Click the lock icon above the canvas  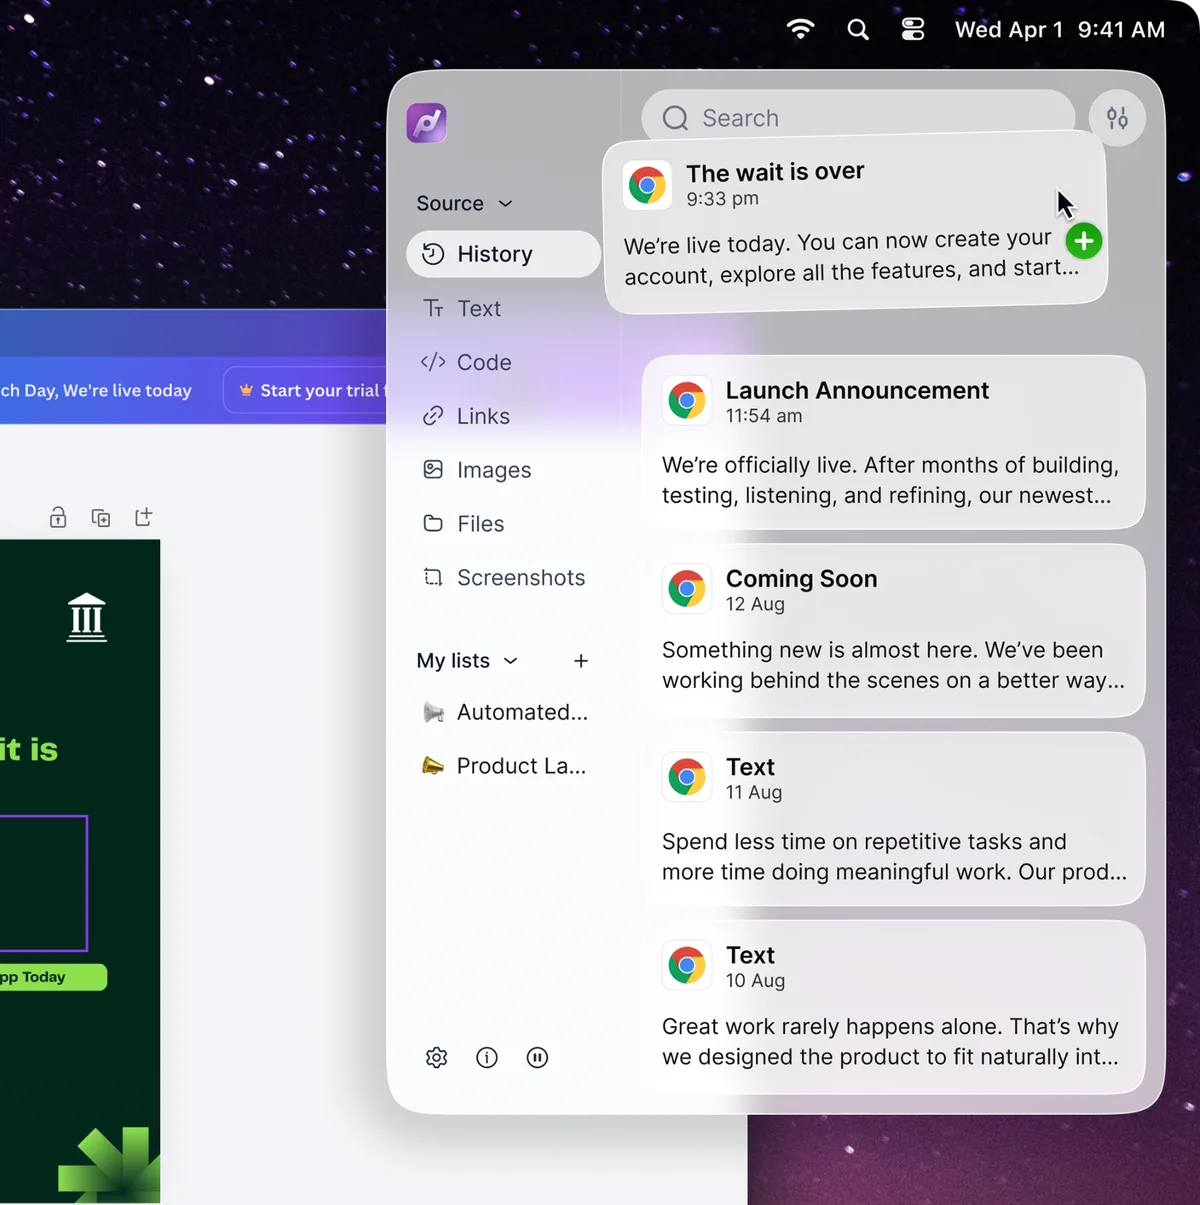tap(58, 517)
